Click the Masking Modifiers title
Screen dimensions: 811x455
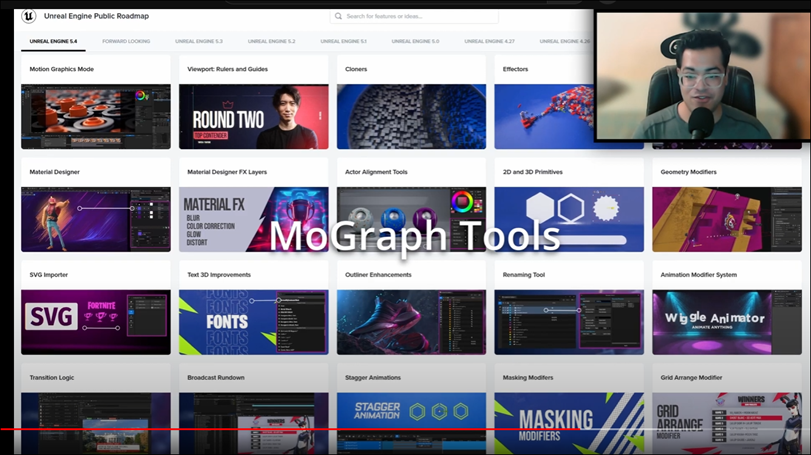tap(528, 377)
